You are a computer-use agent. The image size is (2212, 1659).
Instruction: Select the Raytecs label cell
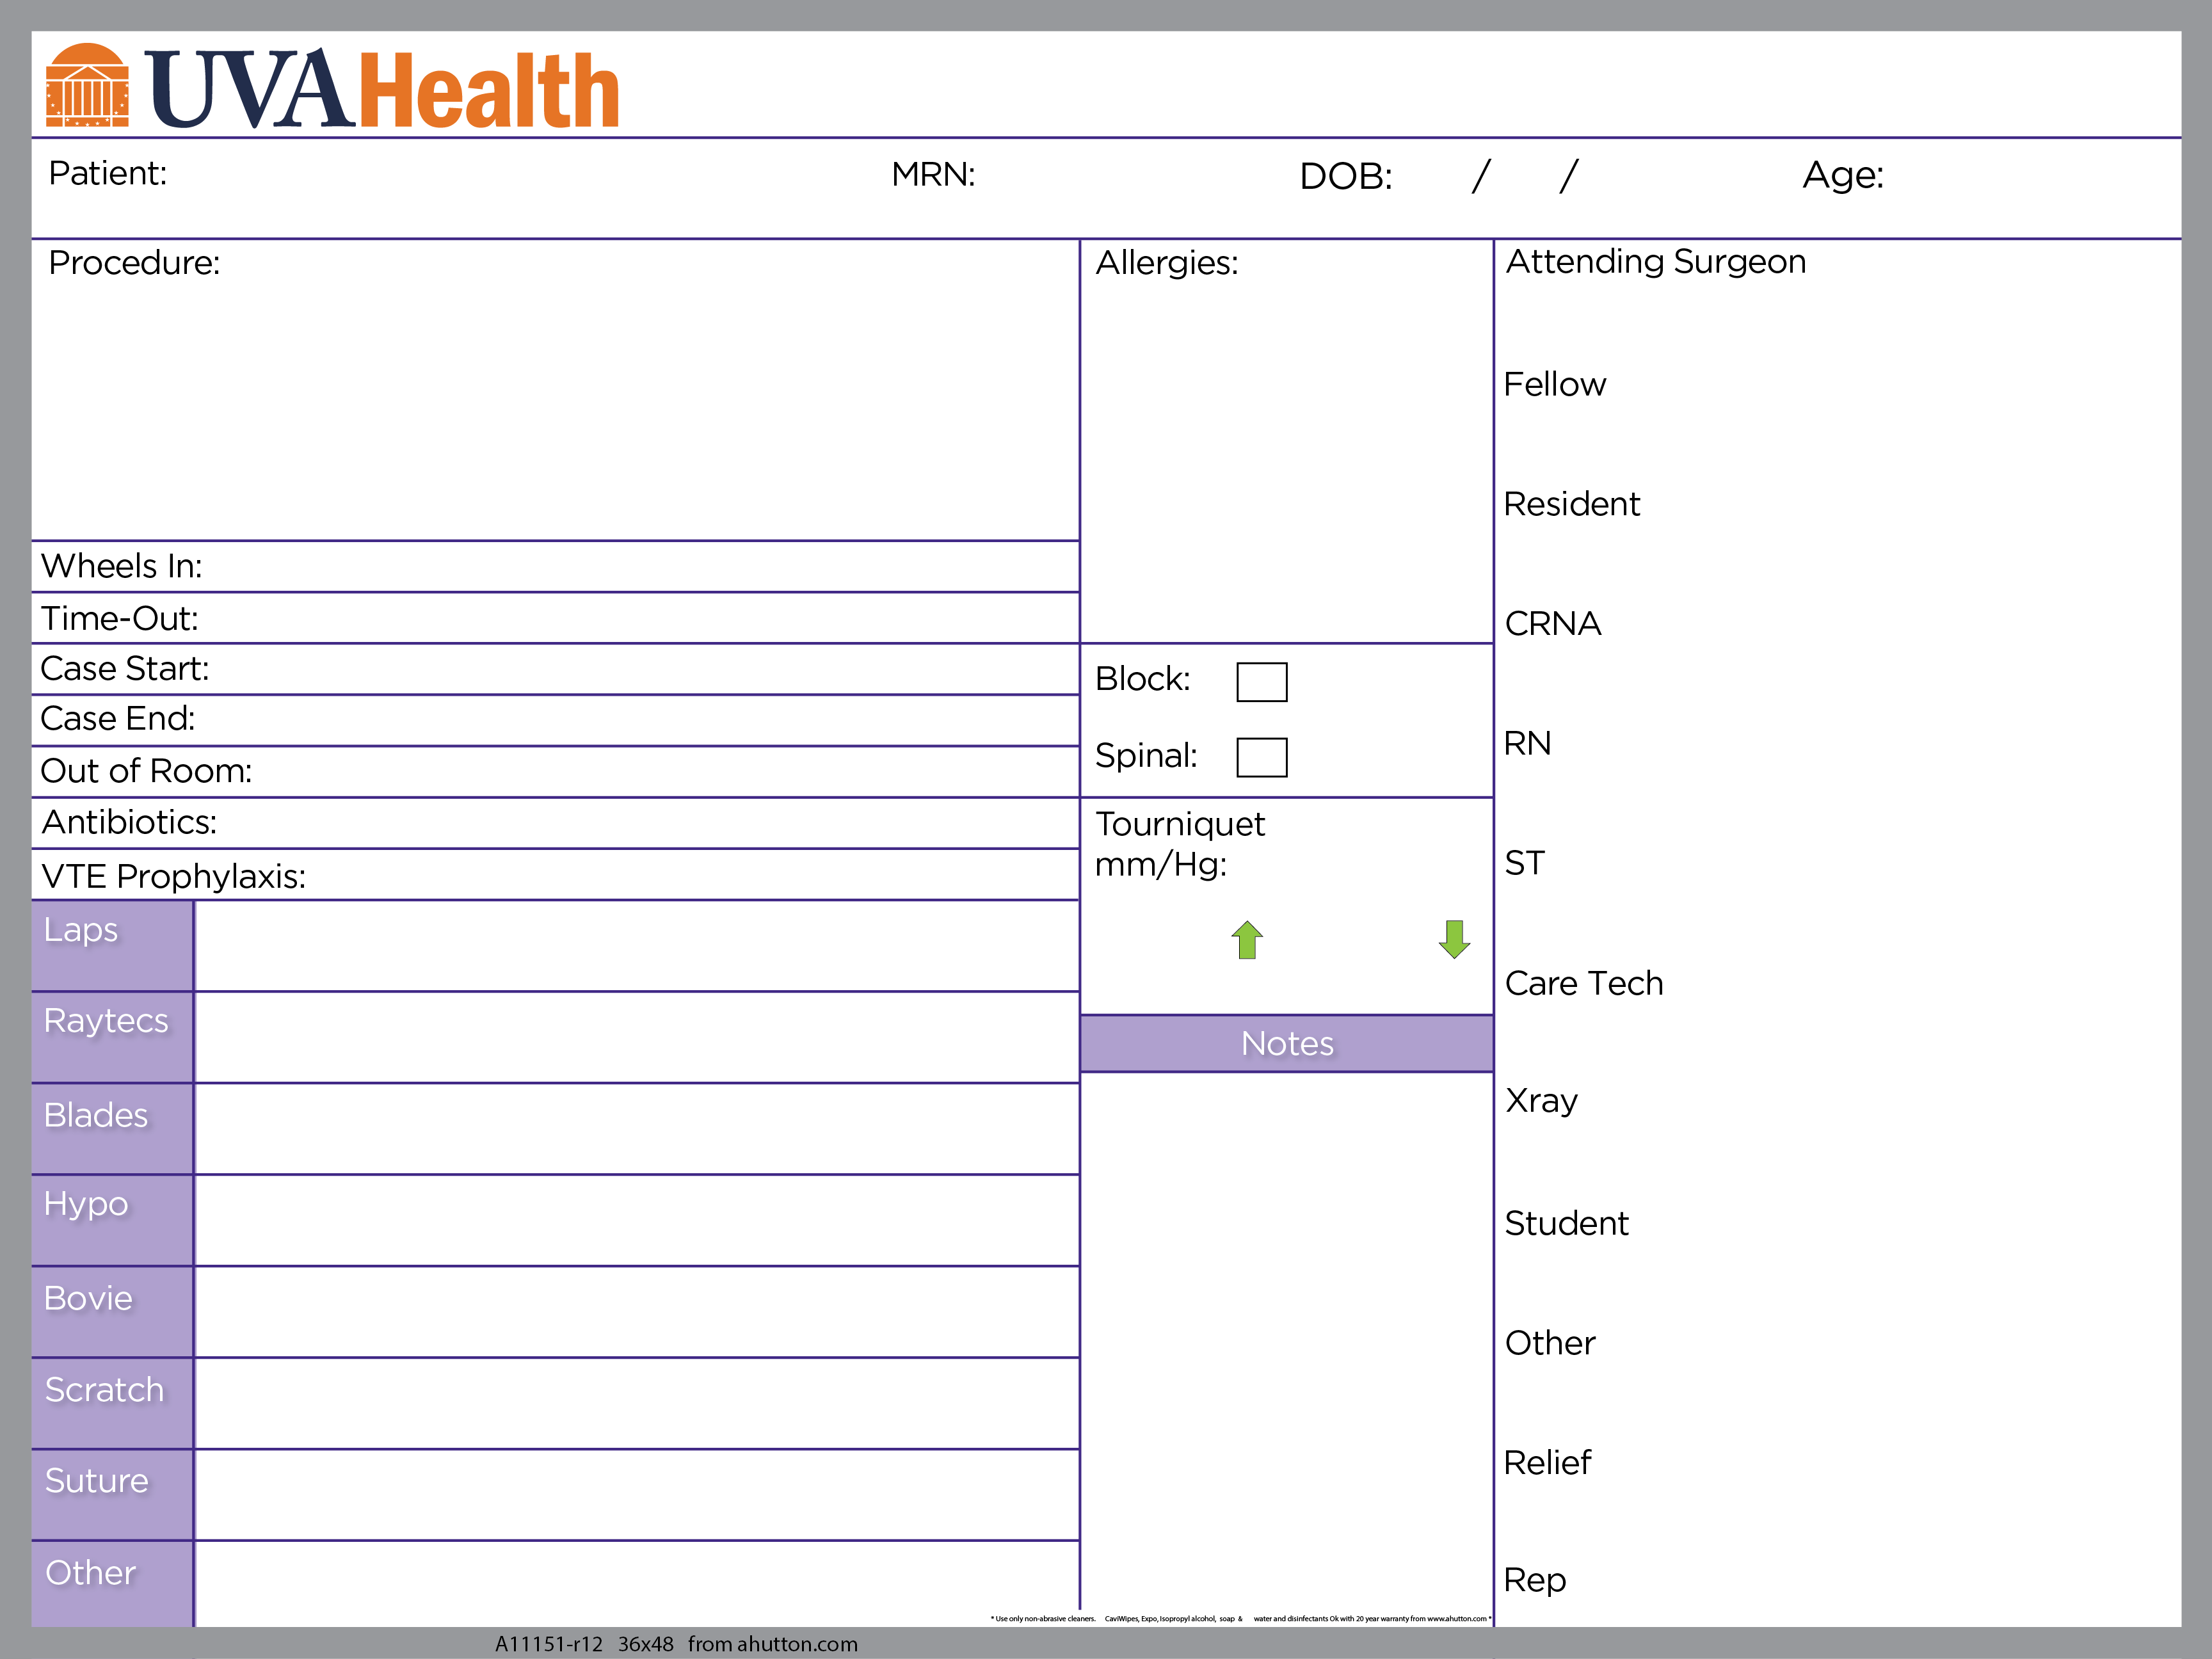[112, 1037]
